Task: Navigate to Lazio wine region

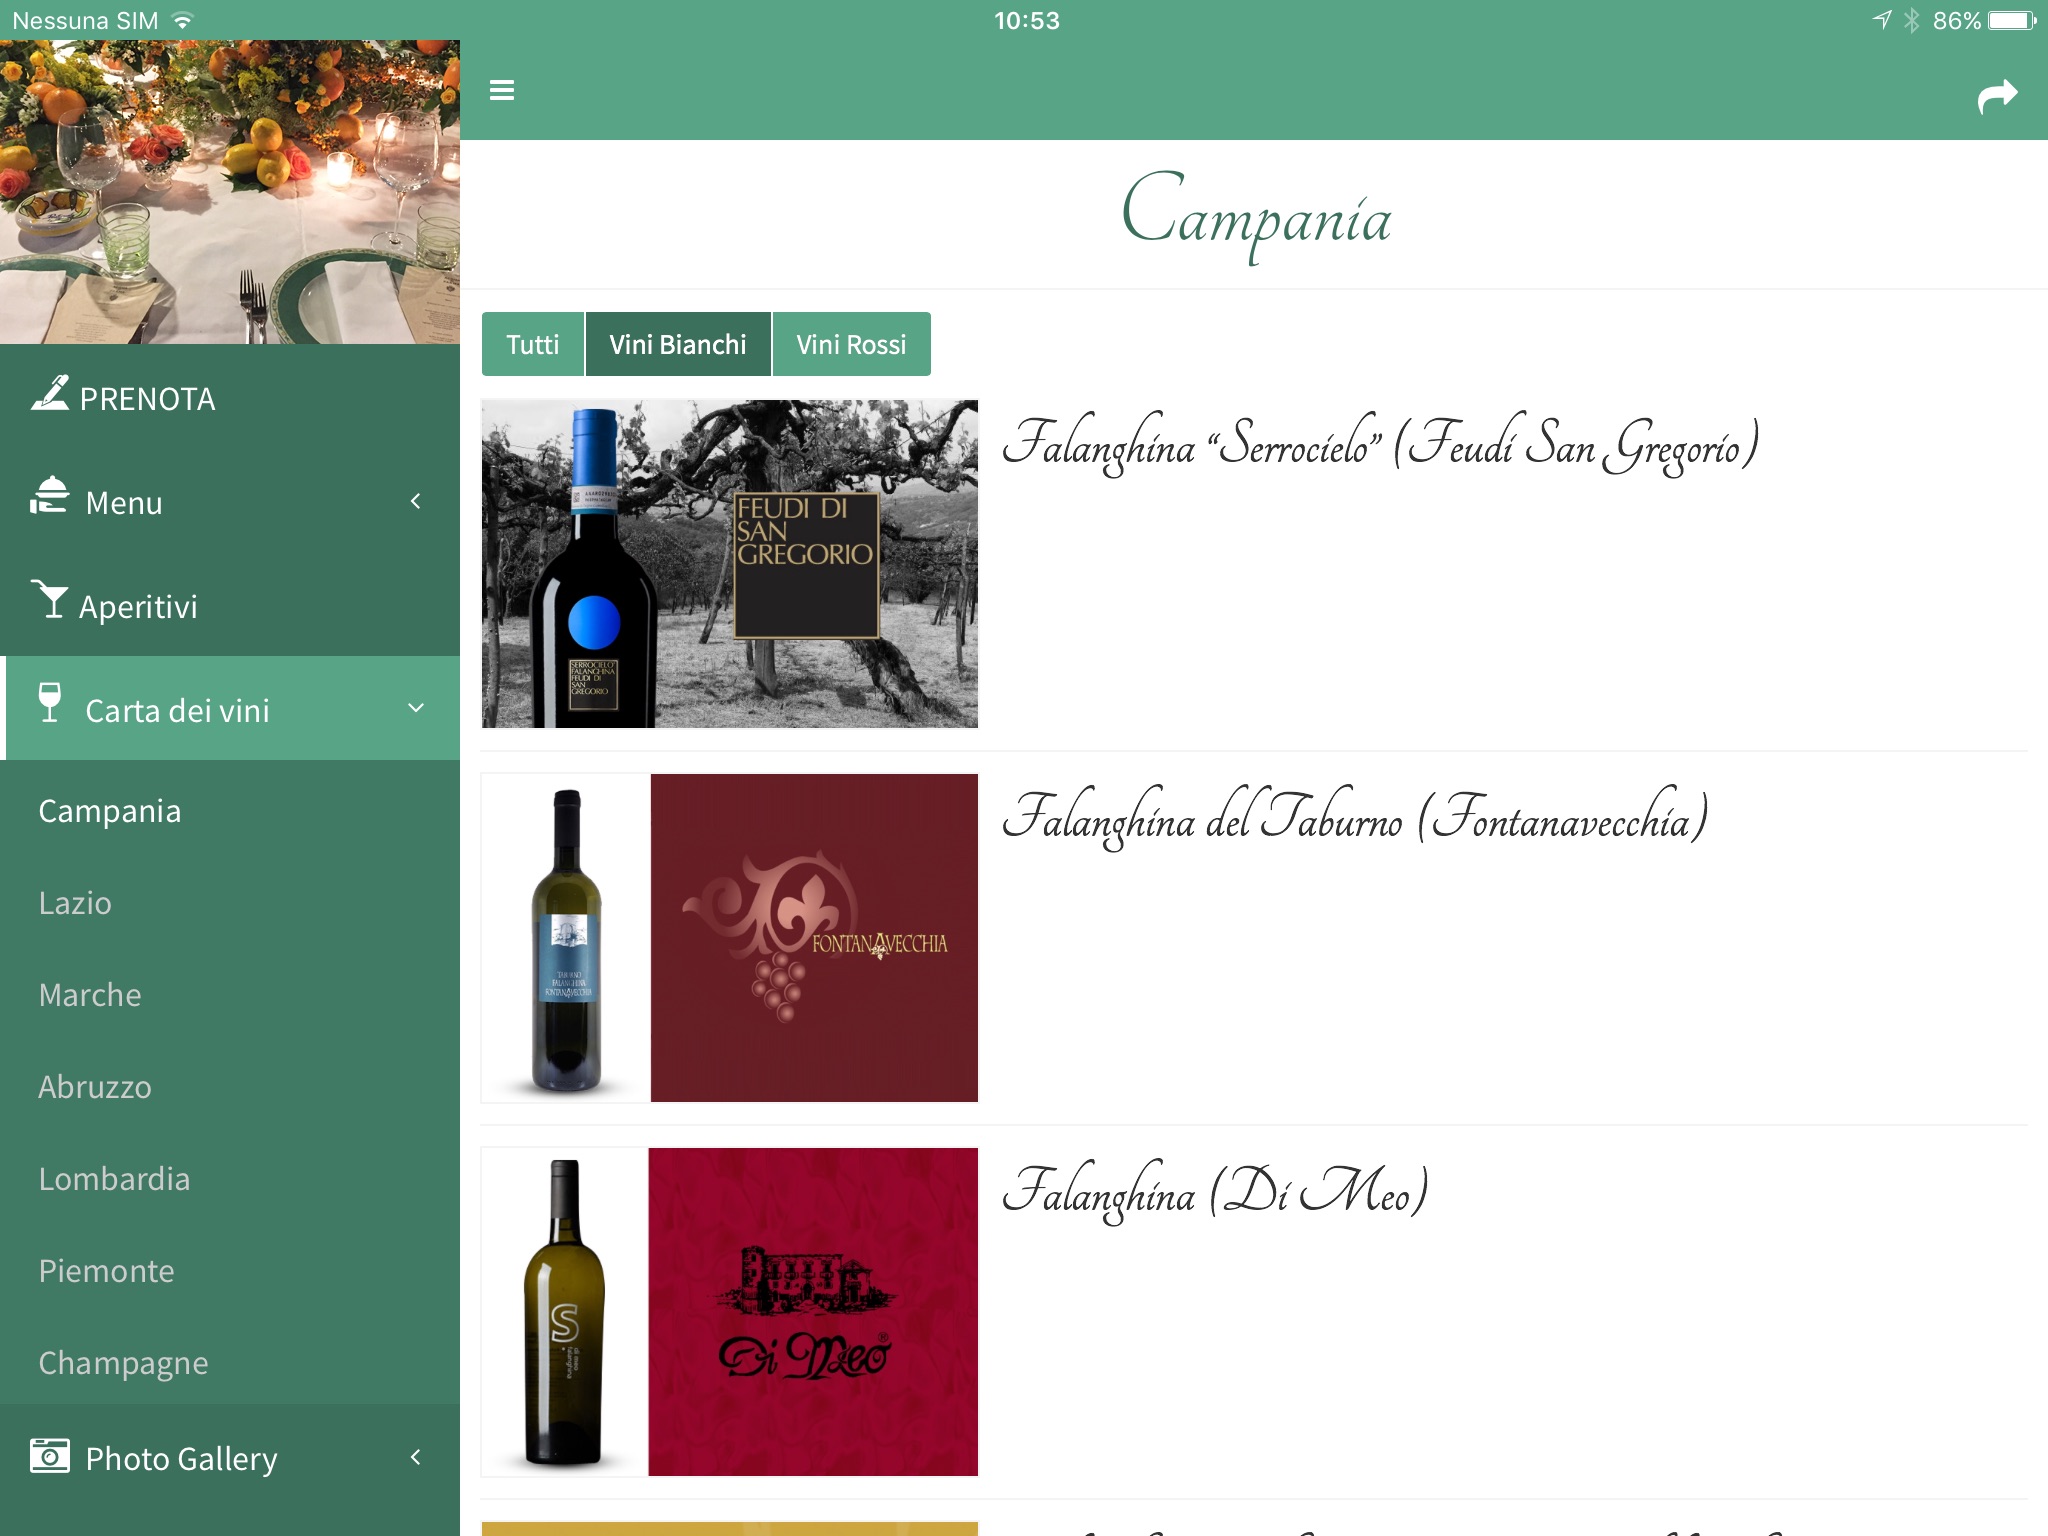Action: tap(76, 902)
